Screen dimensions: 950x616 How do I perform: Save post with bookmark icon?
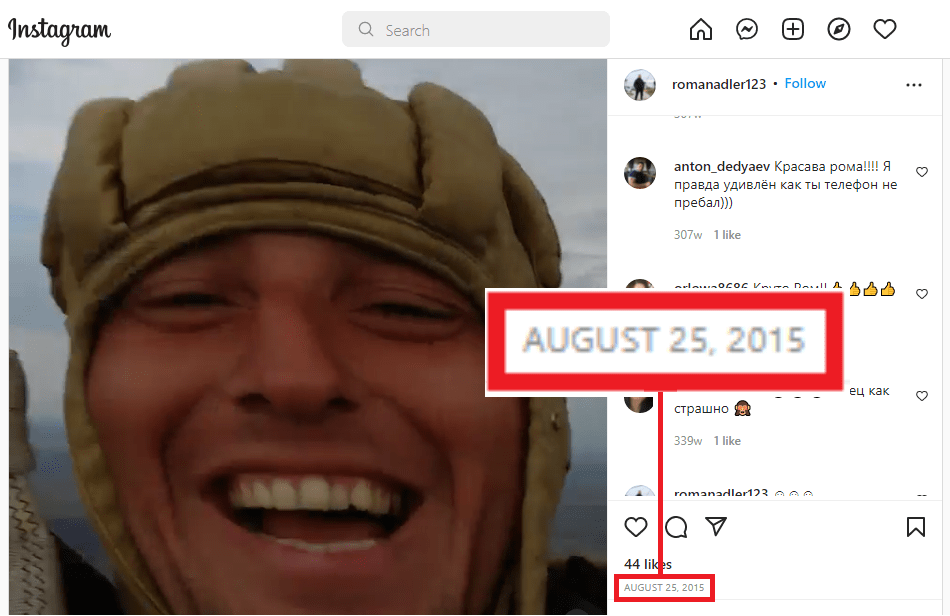915,527
